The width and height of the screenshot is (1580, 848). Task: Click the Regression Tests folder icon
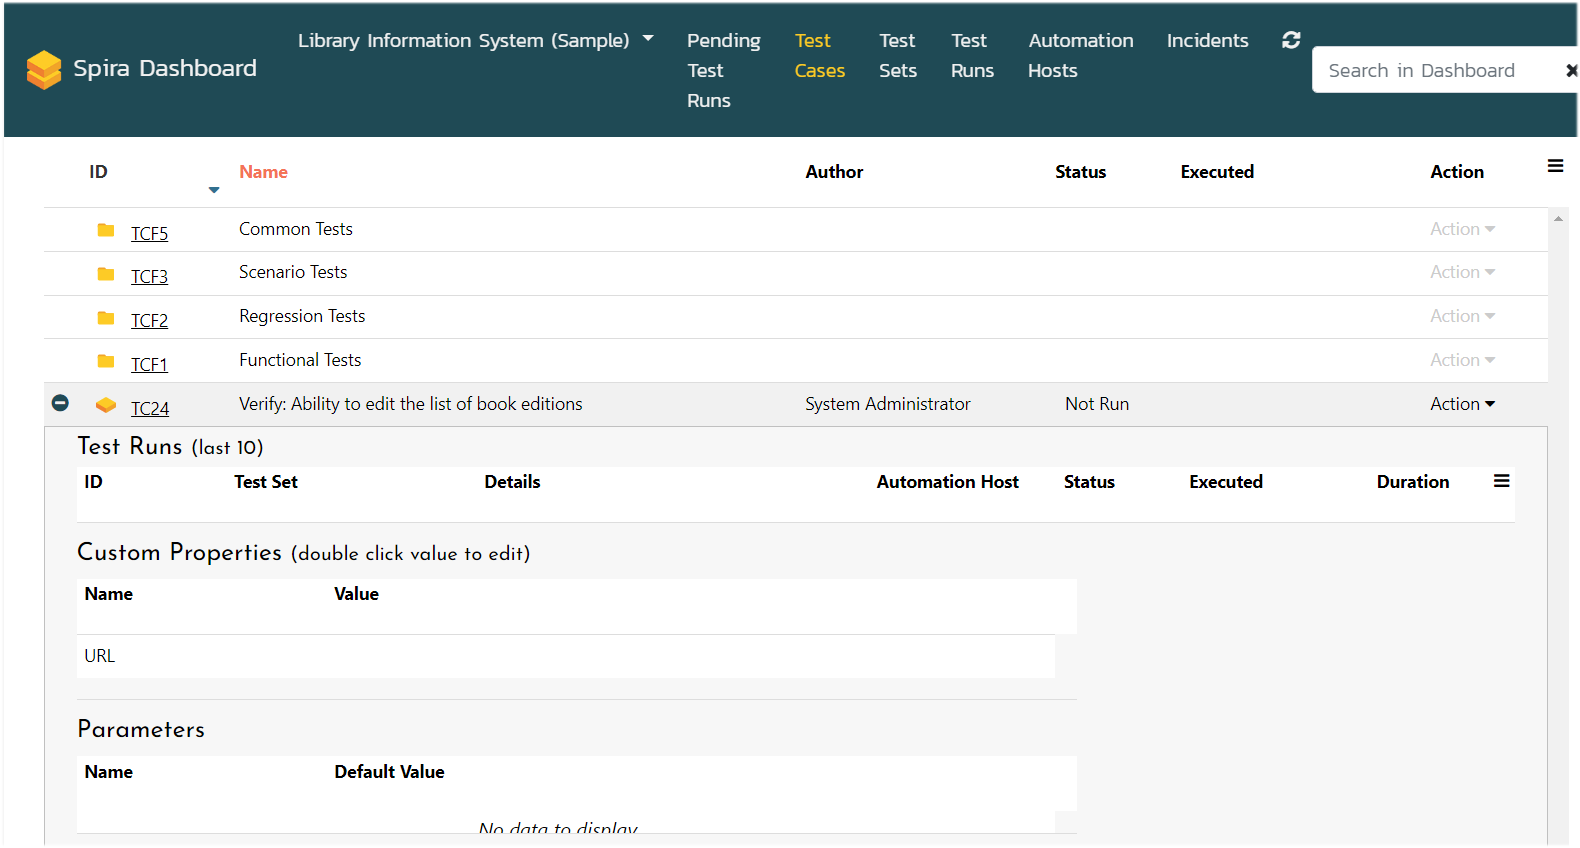point(106,318)
